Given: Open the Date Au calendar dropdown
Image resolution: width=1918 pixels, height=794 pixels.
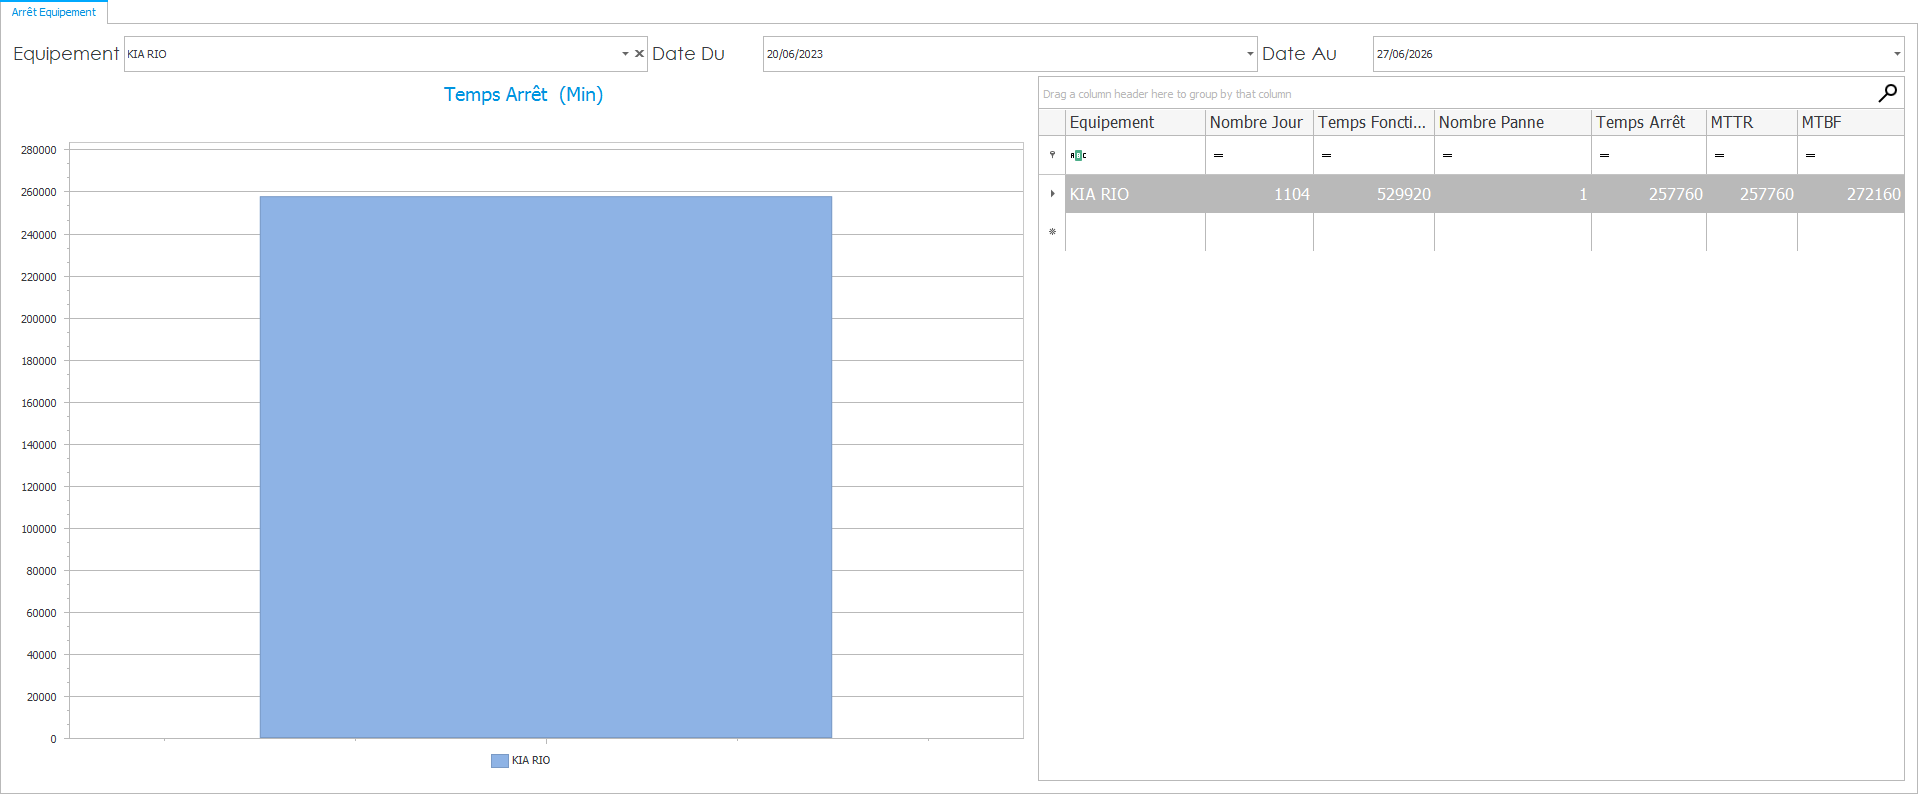Looking at the screenshot, I should click(x=1896, y=54).
